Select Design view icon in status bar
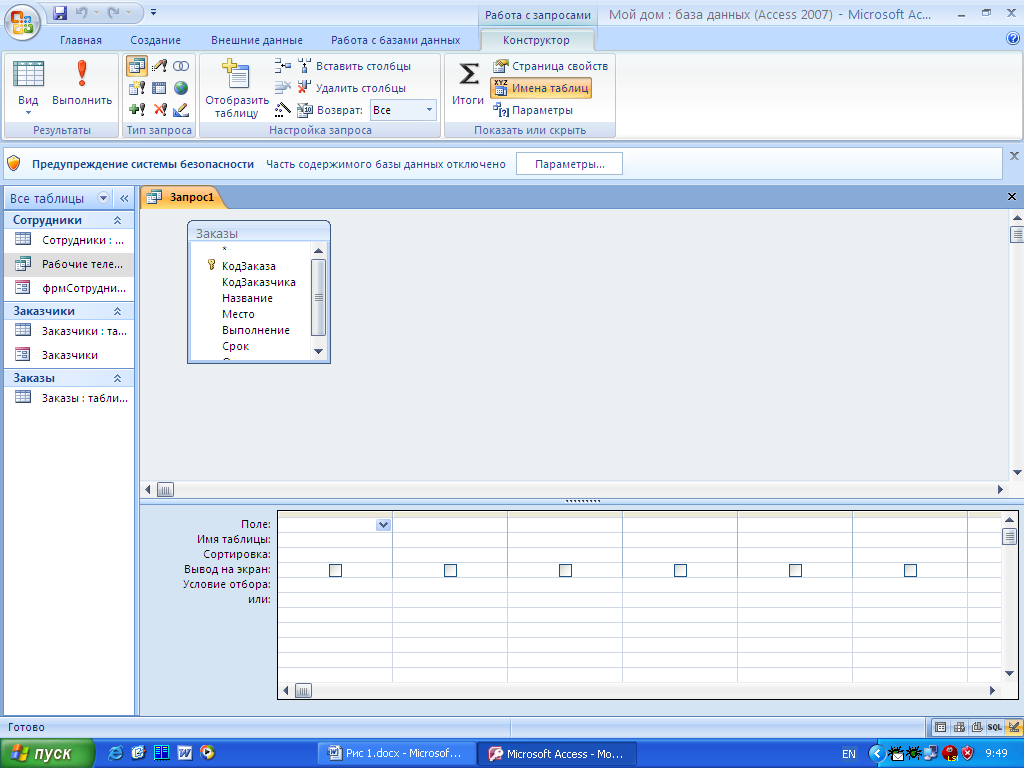Viewport: 1024px width, 768px height. (x=1014, y=727)
